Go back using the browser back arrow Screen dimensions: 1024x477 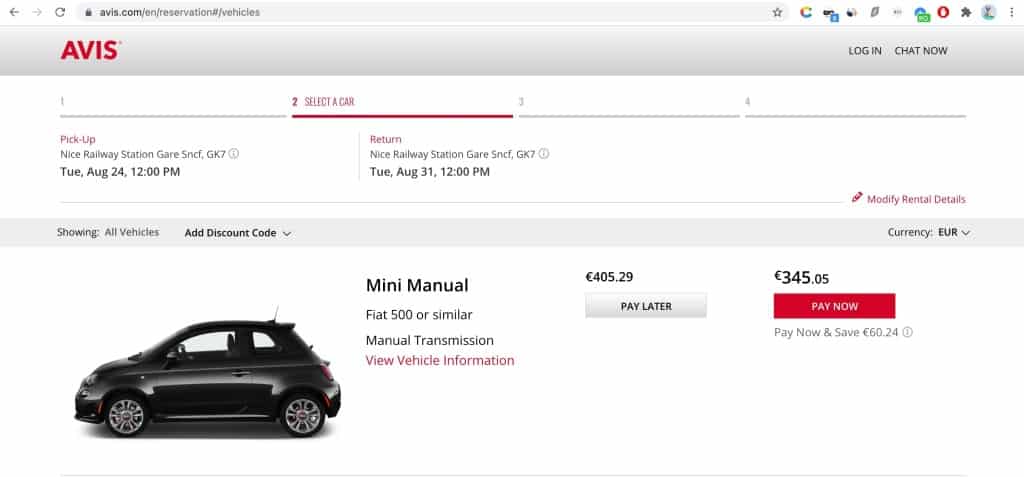14,12
